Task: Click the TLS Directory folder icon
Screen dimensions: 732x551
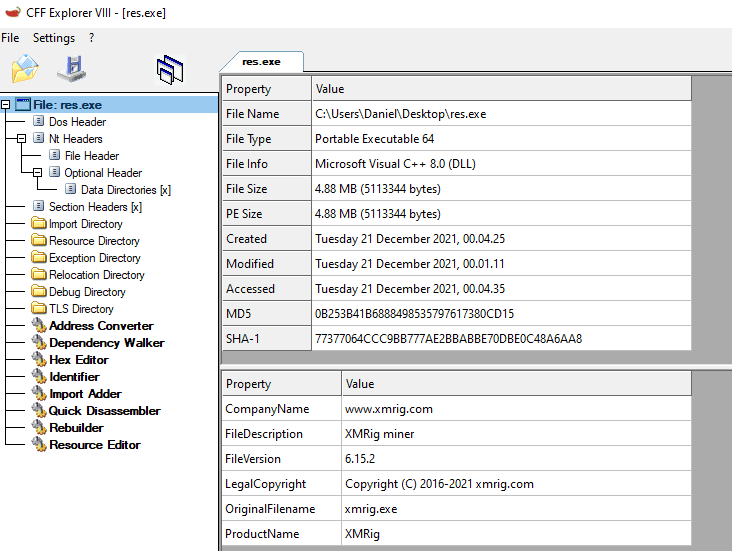Action: coord(39,308)
